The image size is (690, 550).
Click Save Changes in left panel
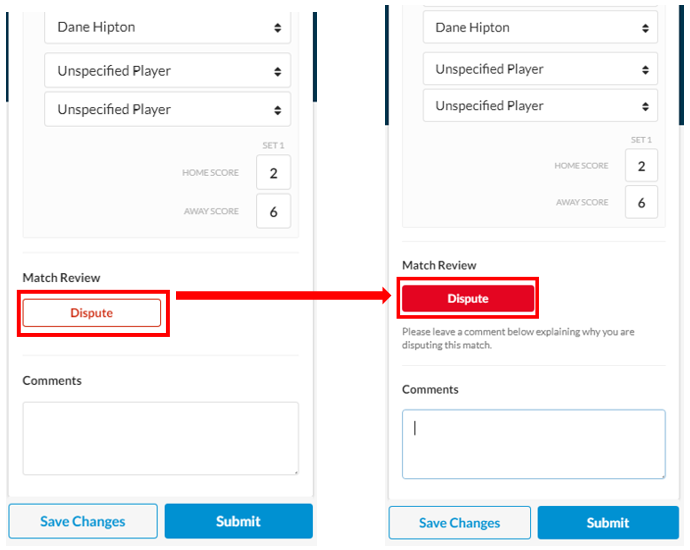(83, 521)
